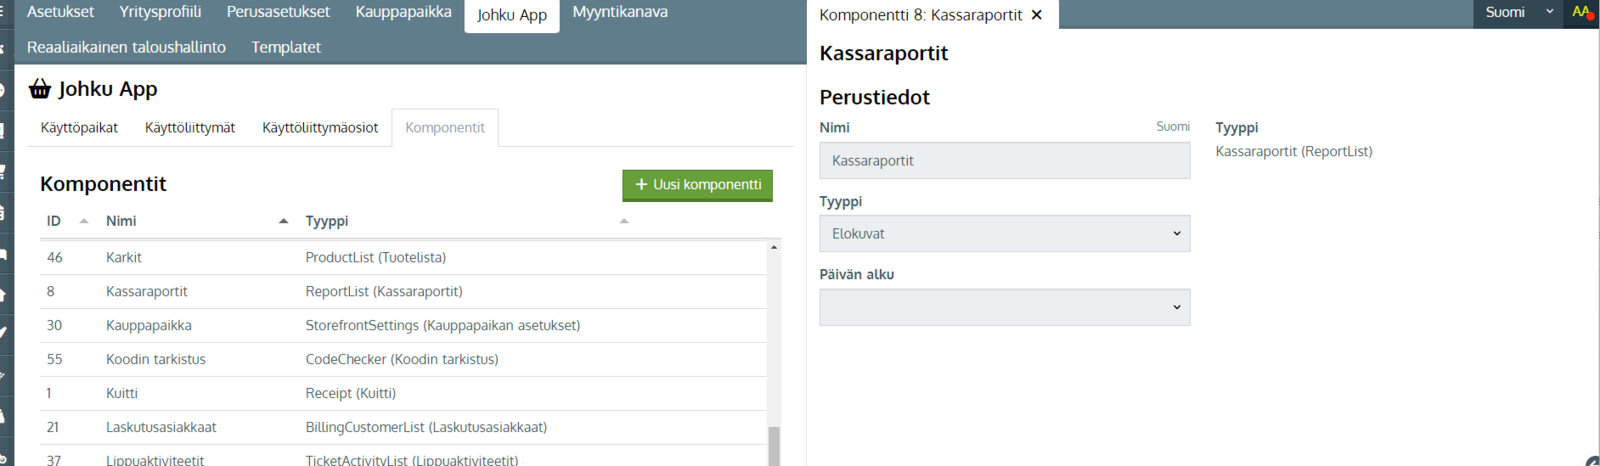This screenshot has width=1600, height=466.
Task: Select the Koodin tarkistus component row
Action: (403, 359)
